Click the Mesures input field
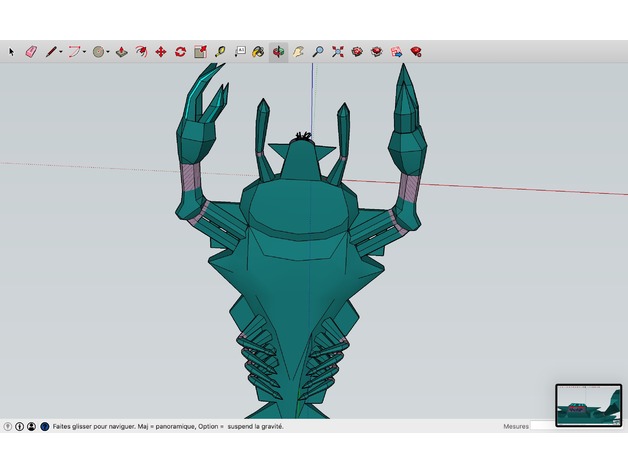 [543, 426]
